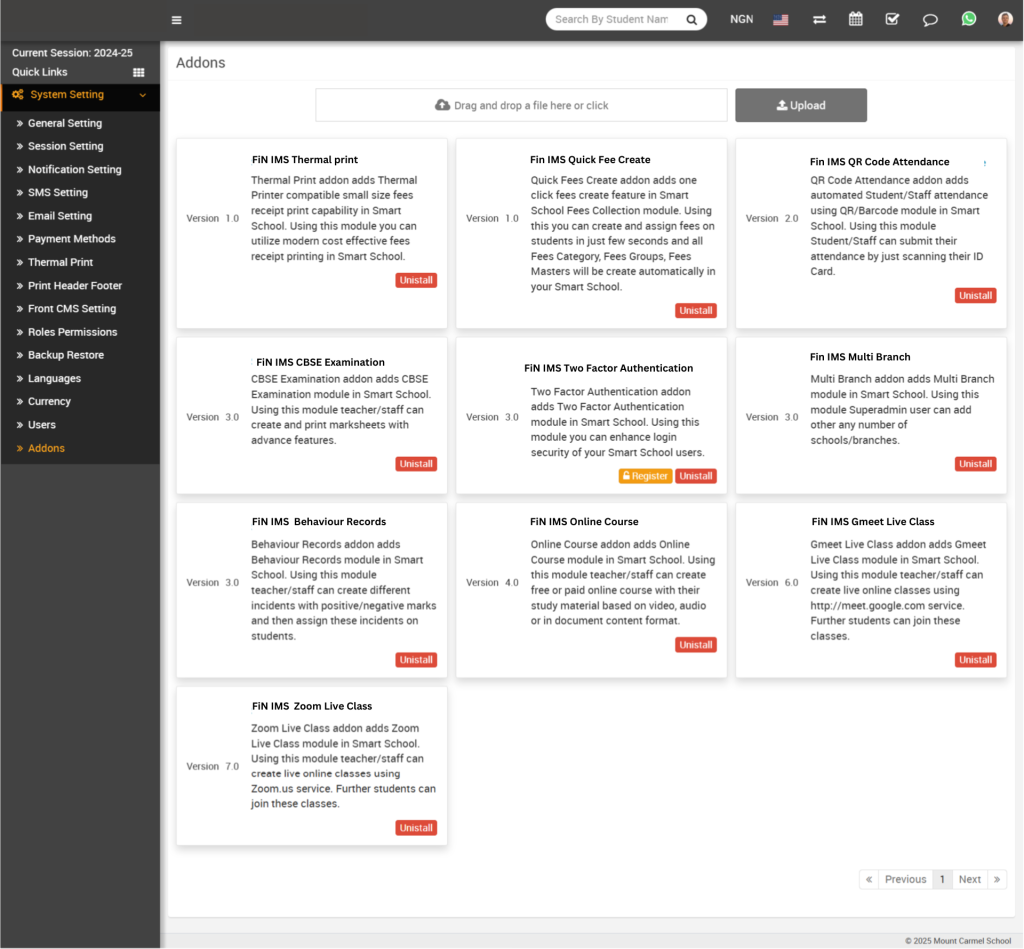The image size is (1024, 949).
Task: Click the switch arrows icon in header
Action: (819, 20)
